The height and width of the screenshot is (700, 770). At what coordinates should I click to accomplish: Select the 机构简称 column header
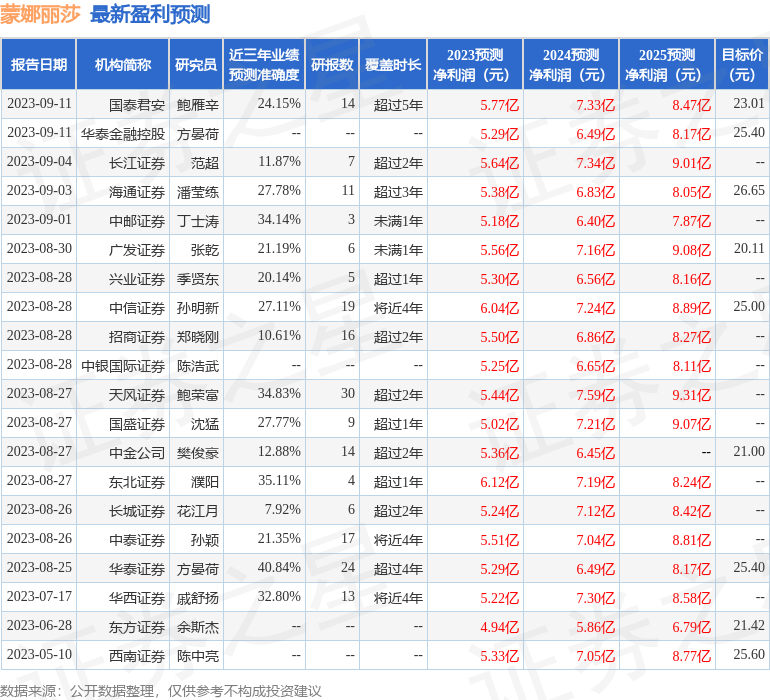click(x=123, y=64)
